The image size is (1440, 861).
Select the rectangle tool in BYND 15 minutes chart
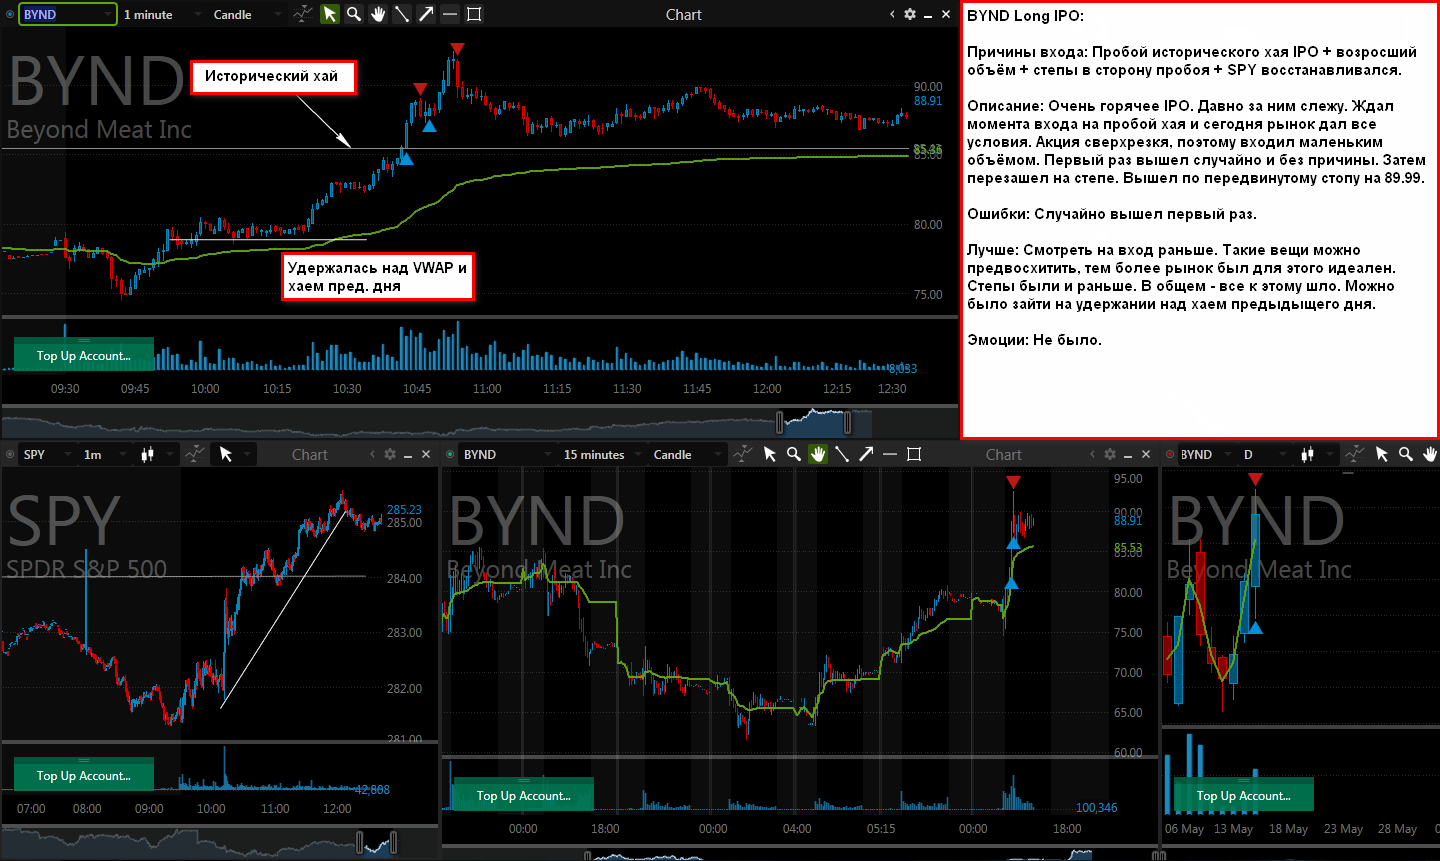[x=914, y=454]
